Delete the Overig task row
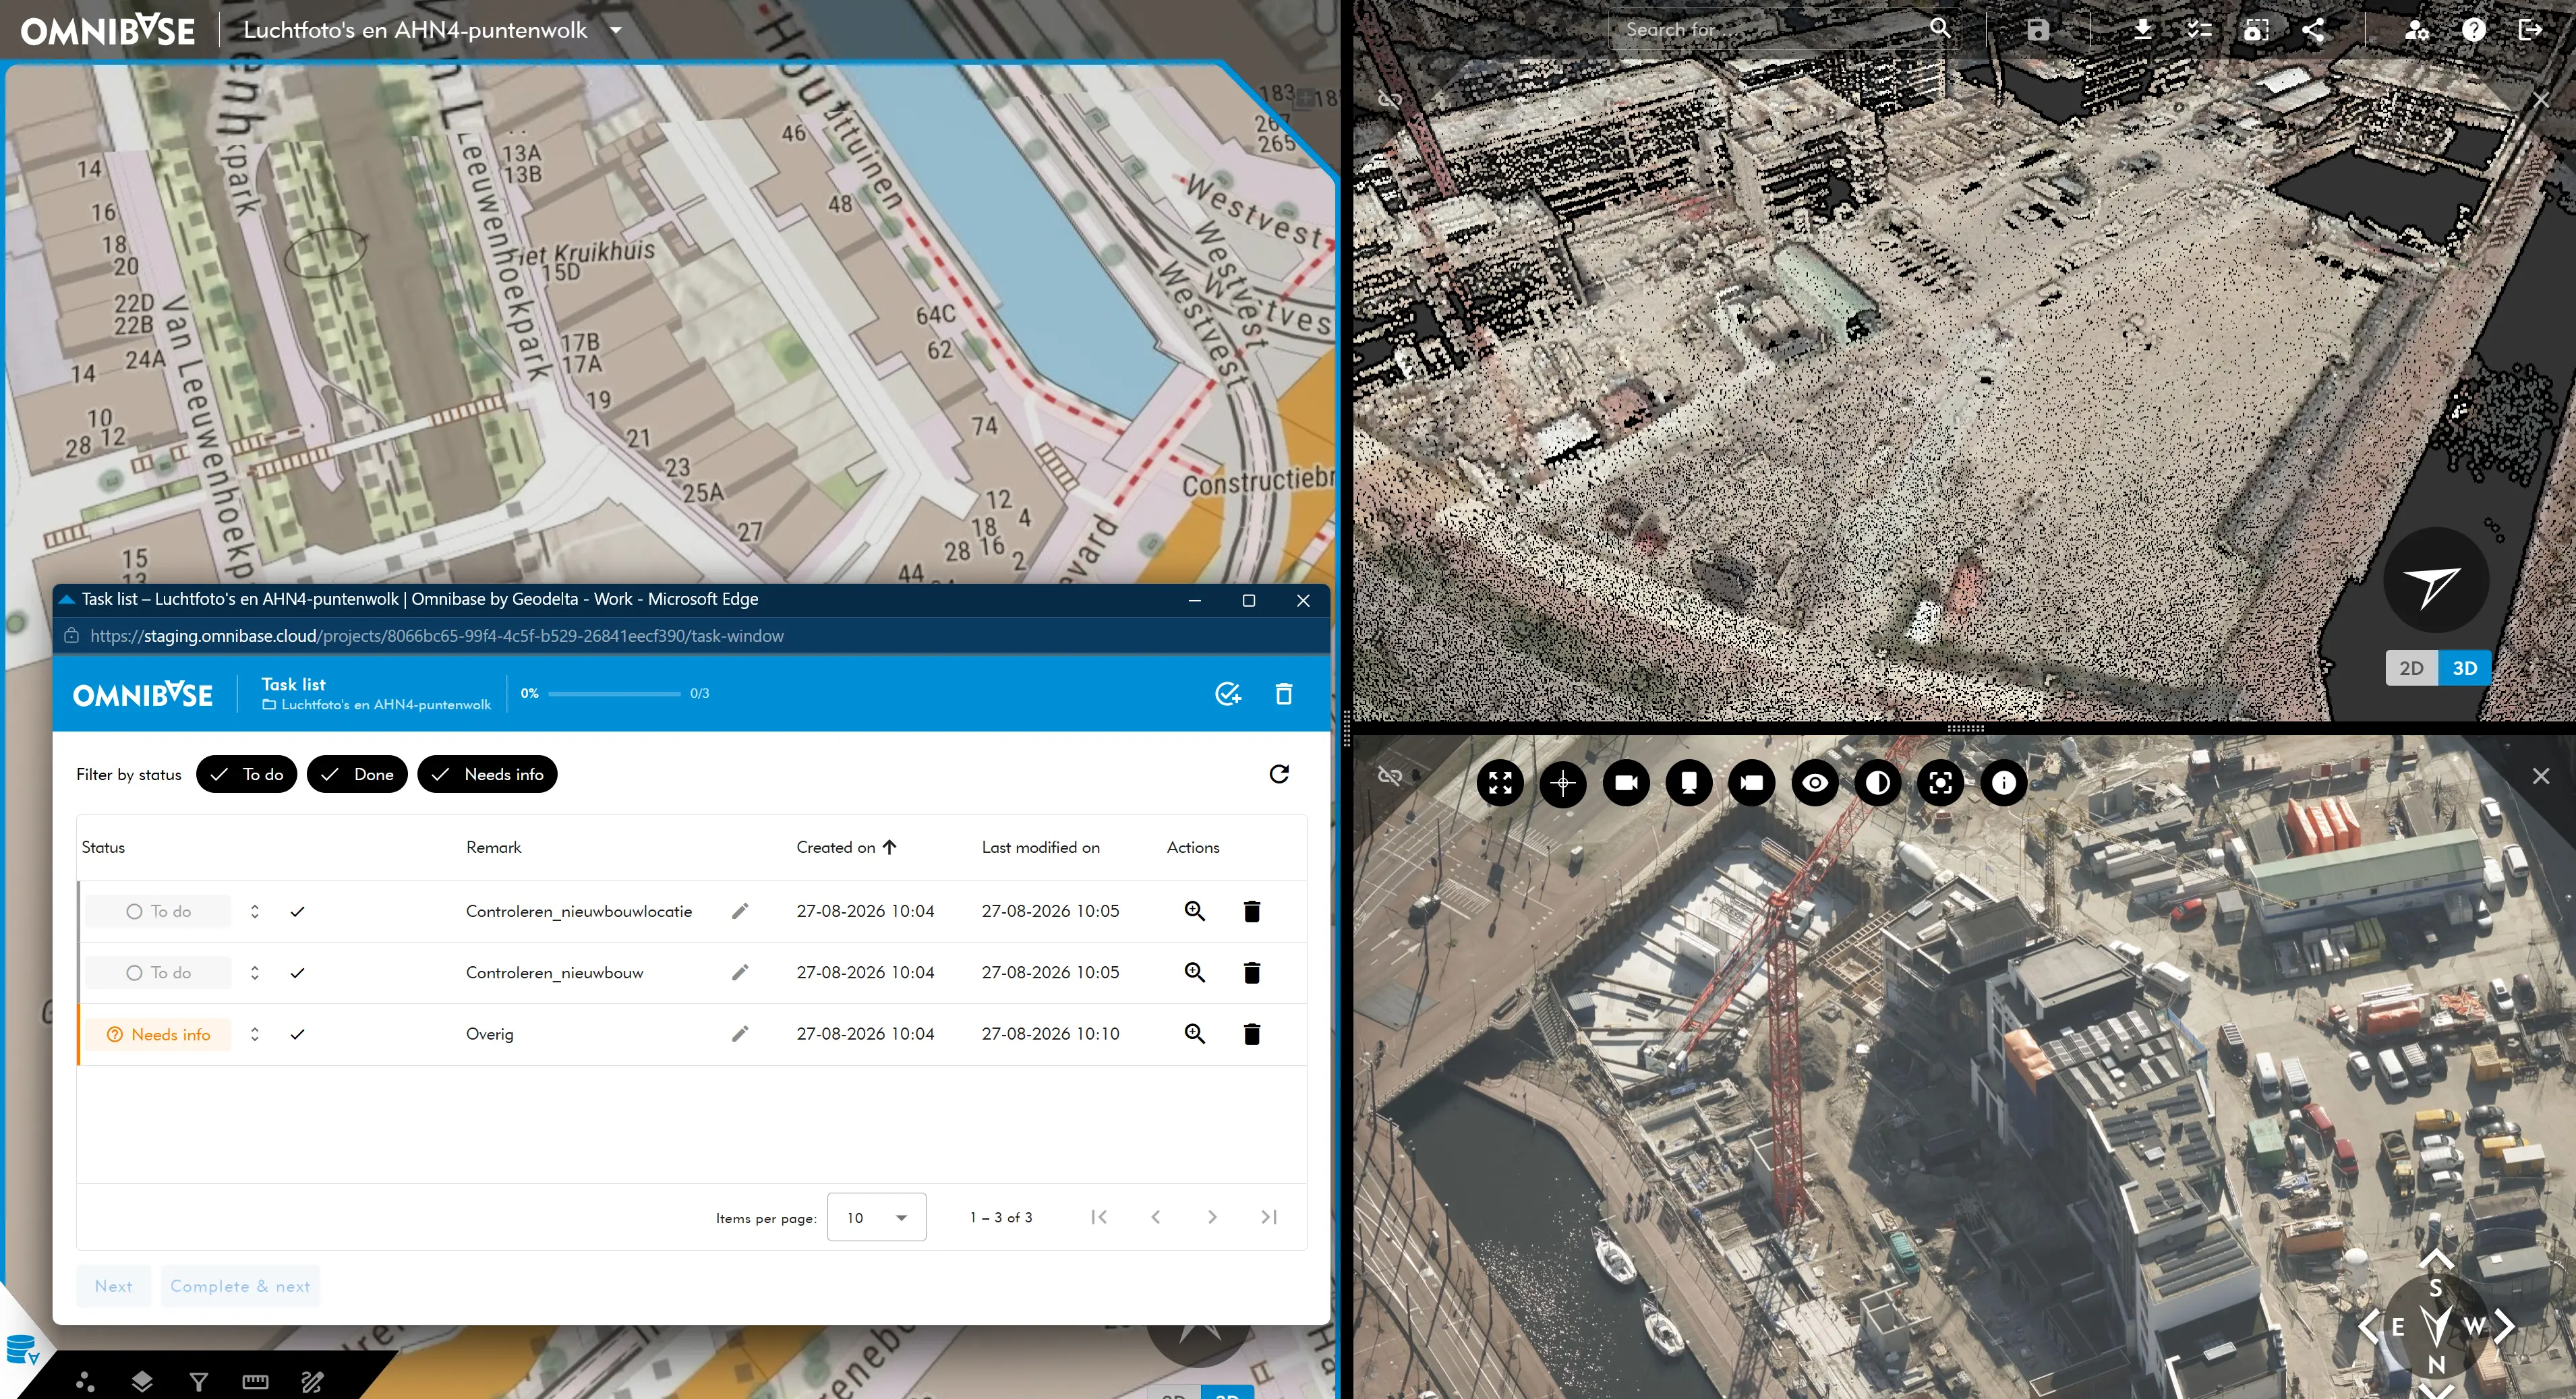The height and width of the screenshot is (1399, 2576). [1251, 1034]
